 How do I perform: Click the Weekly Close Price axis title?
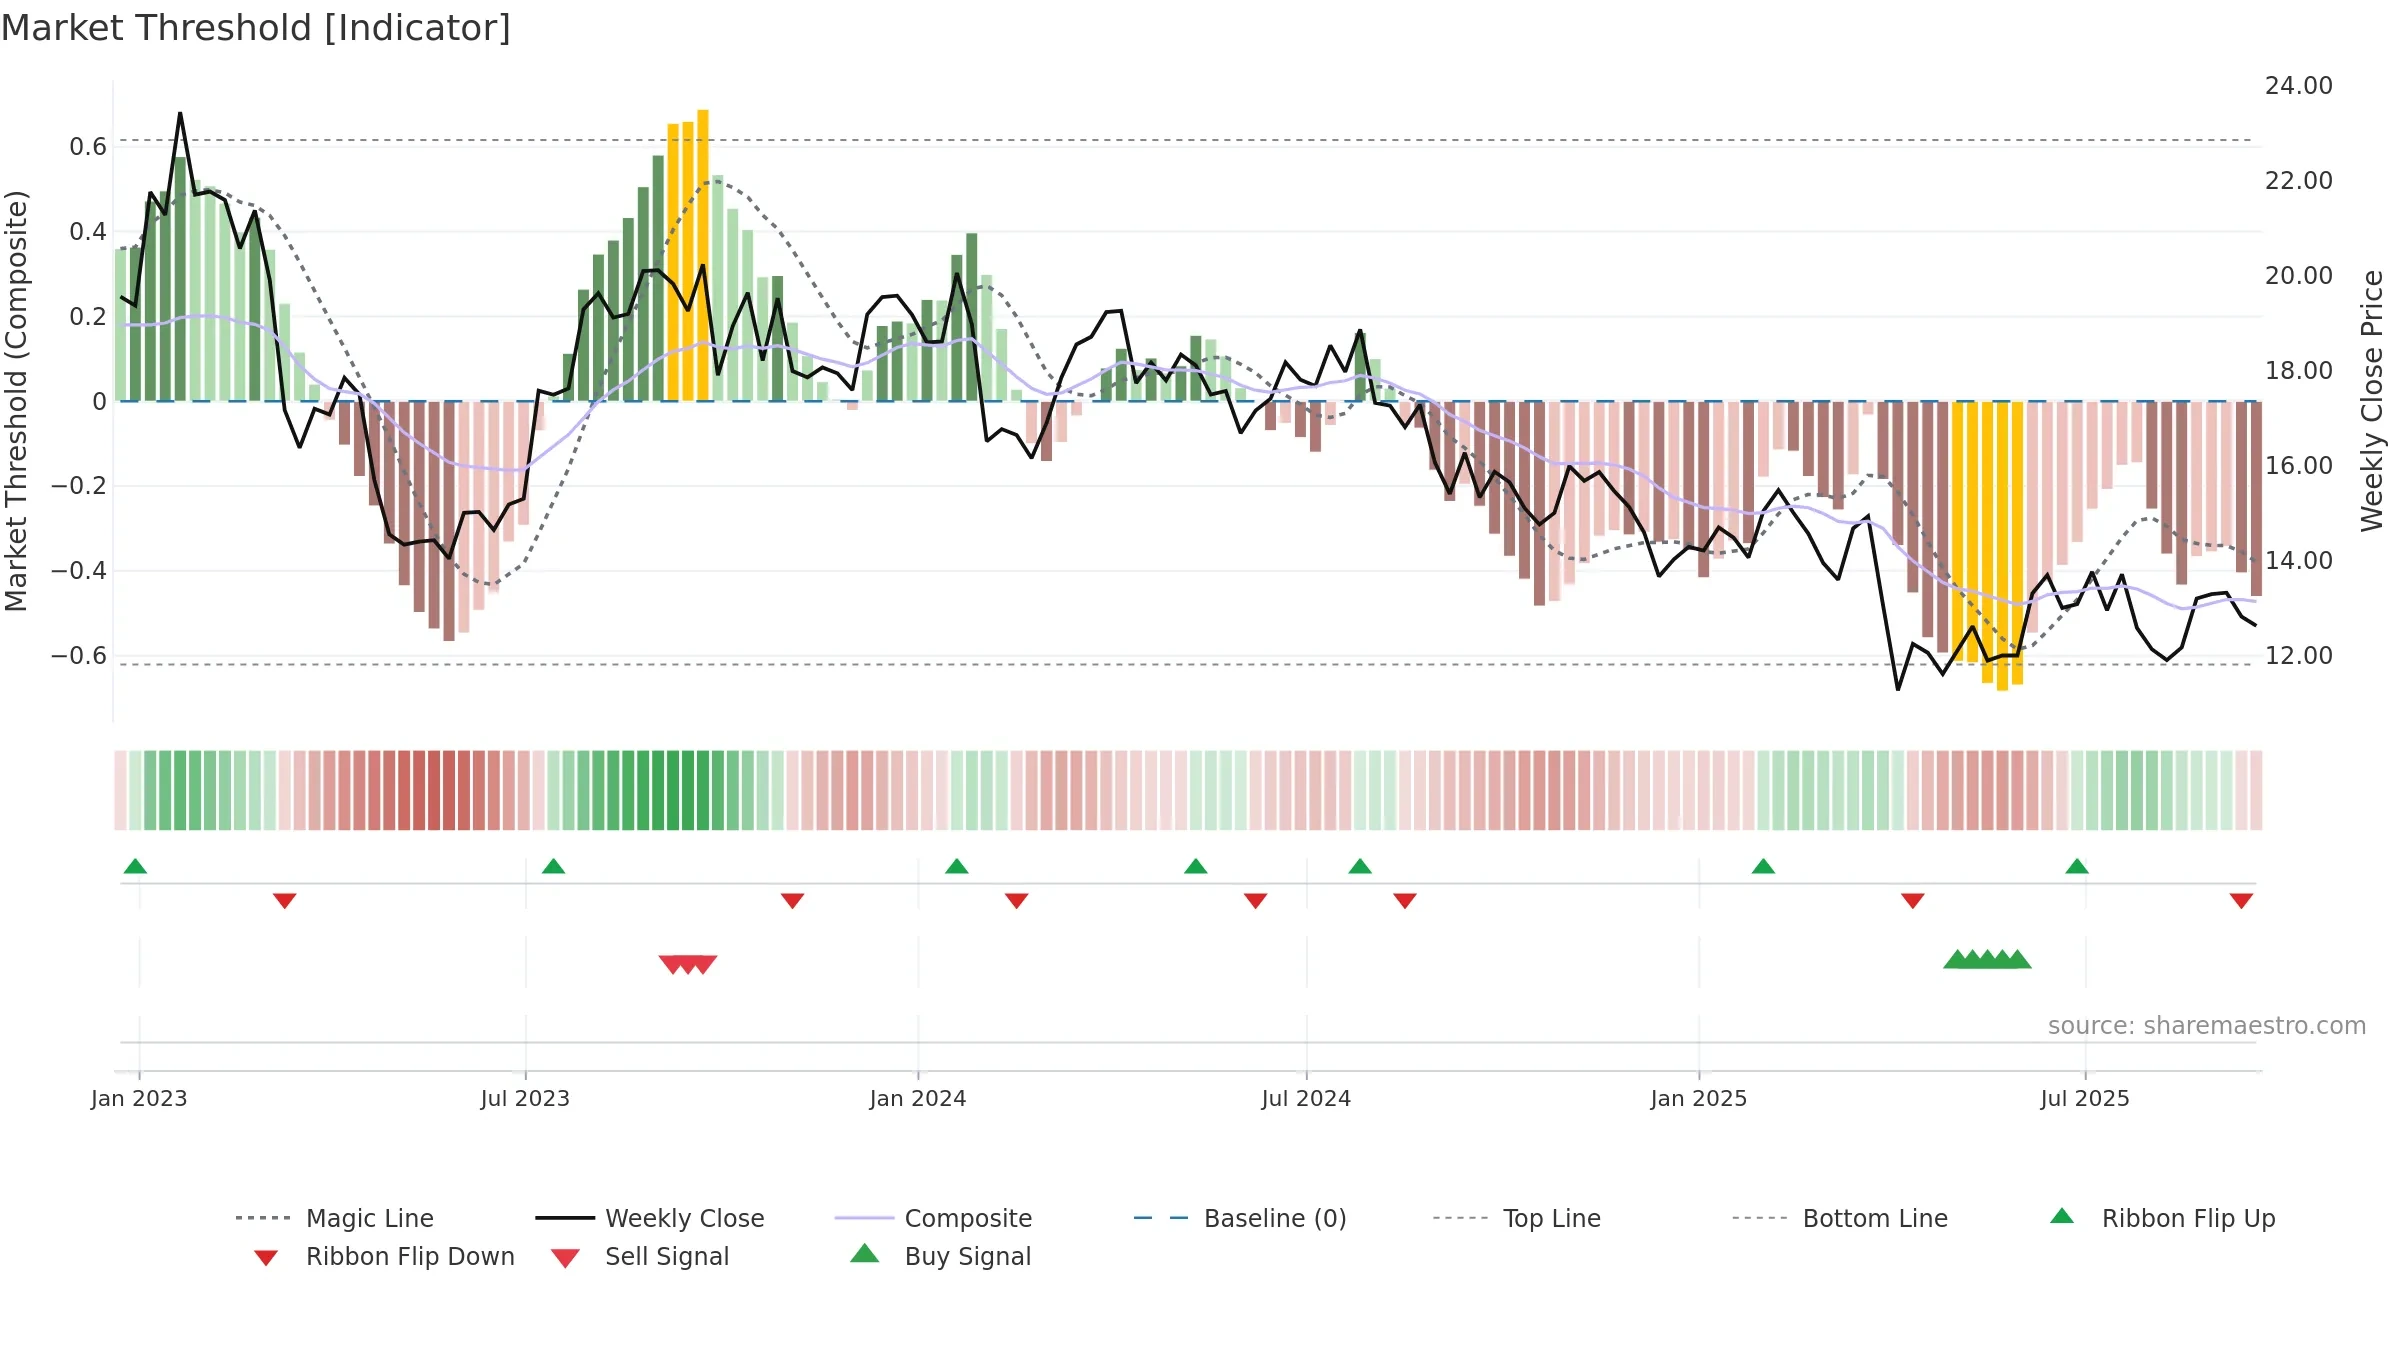(2372, 400)
